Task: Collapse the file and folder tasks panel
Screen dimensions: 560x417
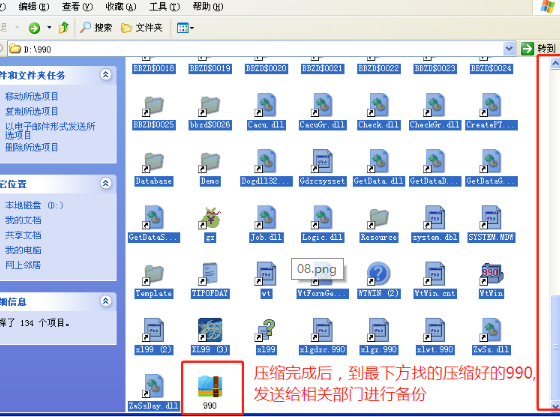Action: (106, 75)
